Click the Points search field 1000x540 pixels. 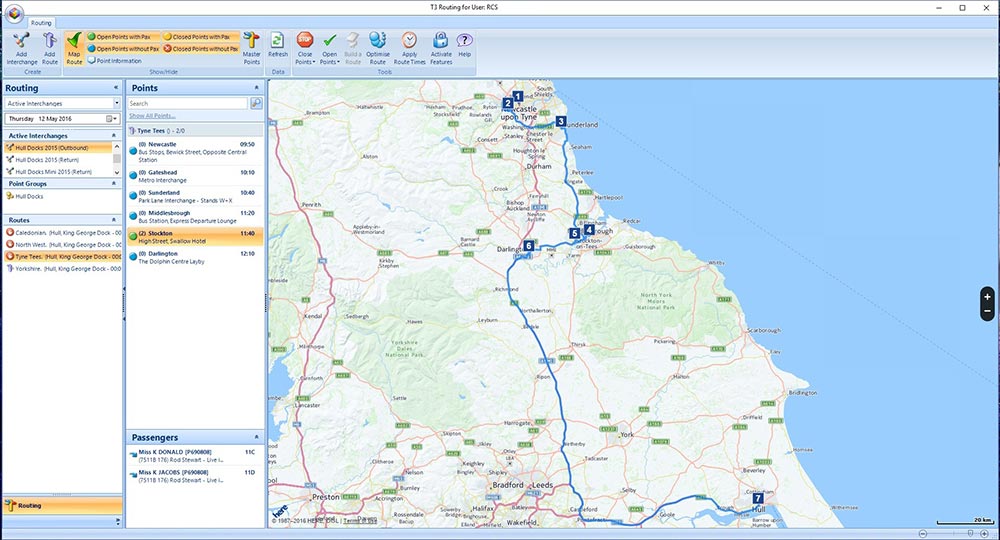click(188, 103)
